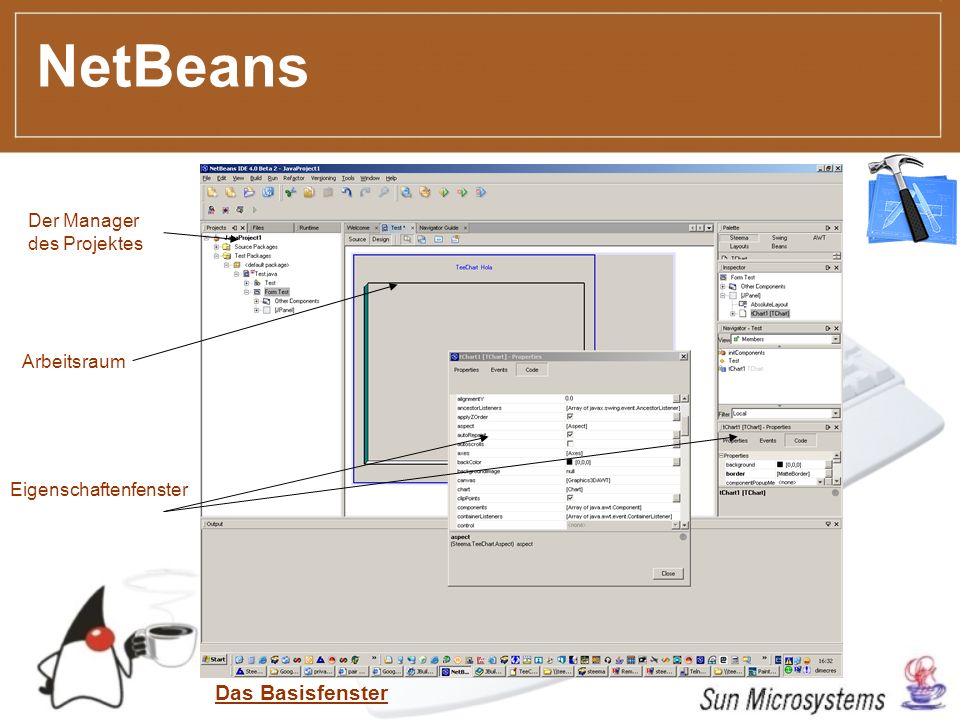Click Close in tChart1 Properties dialog
960x720 pixels.
pos(668,574)
